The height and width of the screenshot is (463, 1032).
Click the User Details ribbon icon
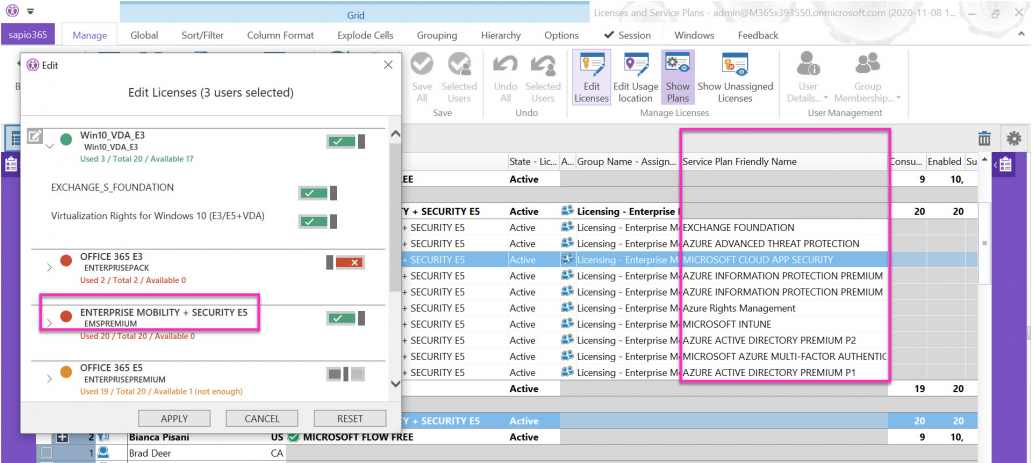[x=808, y=65]
